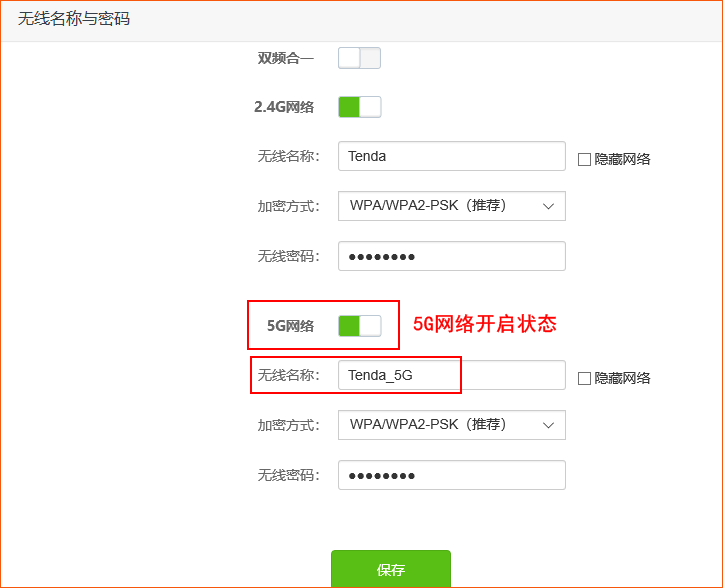The width and height of the screenshot is (723, 588).
Task: Click the 2.4G 无线密码 password field
Action: pyautogui.click(x=452, y=256)
